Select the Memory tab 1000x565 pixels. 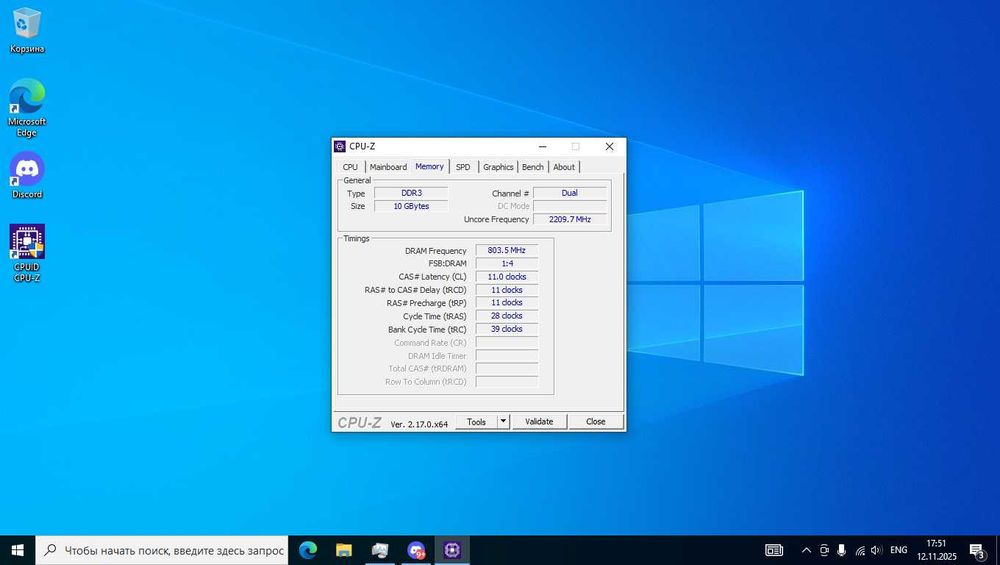[429, 166]
